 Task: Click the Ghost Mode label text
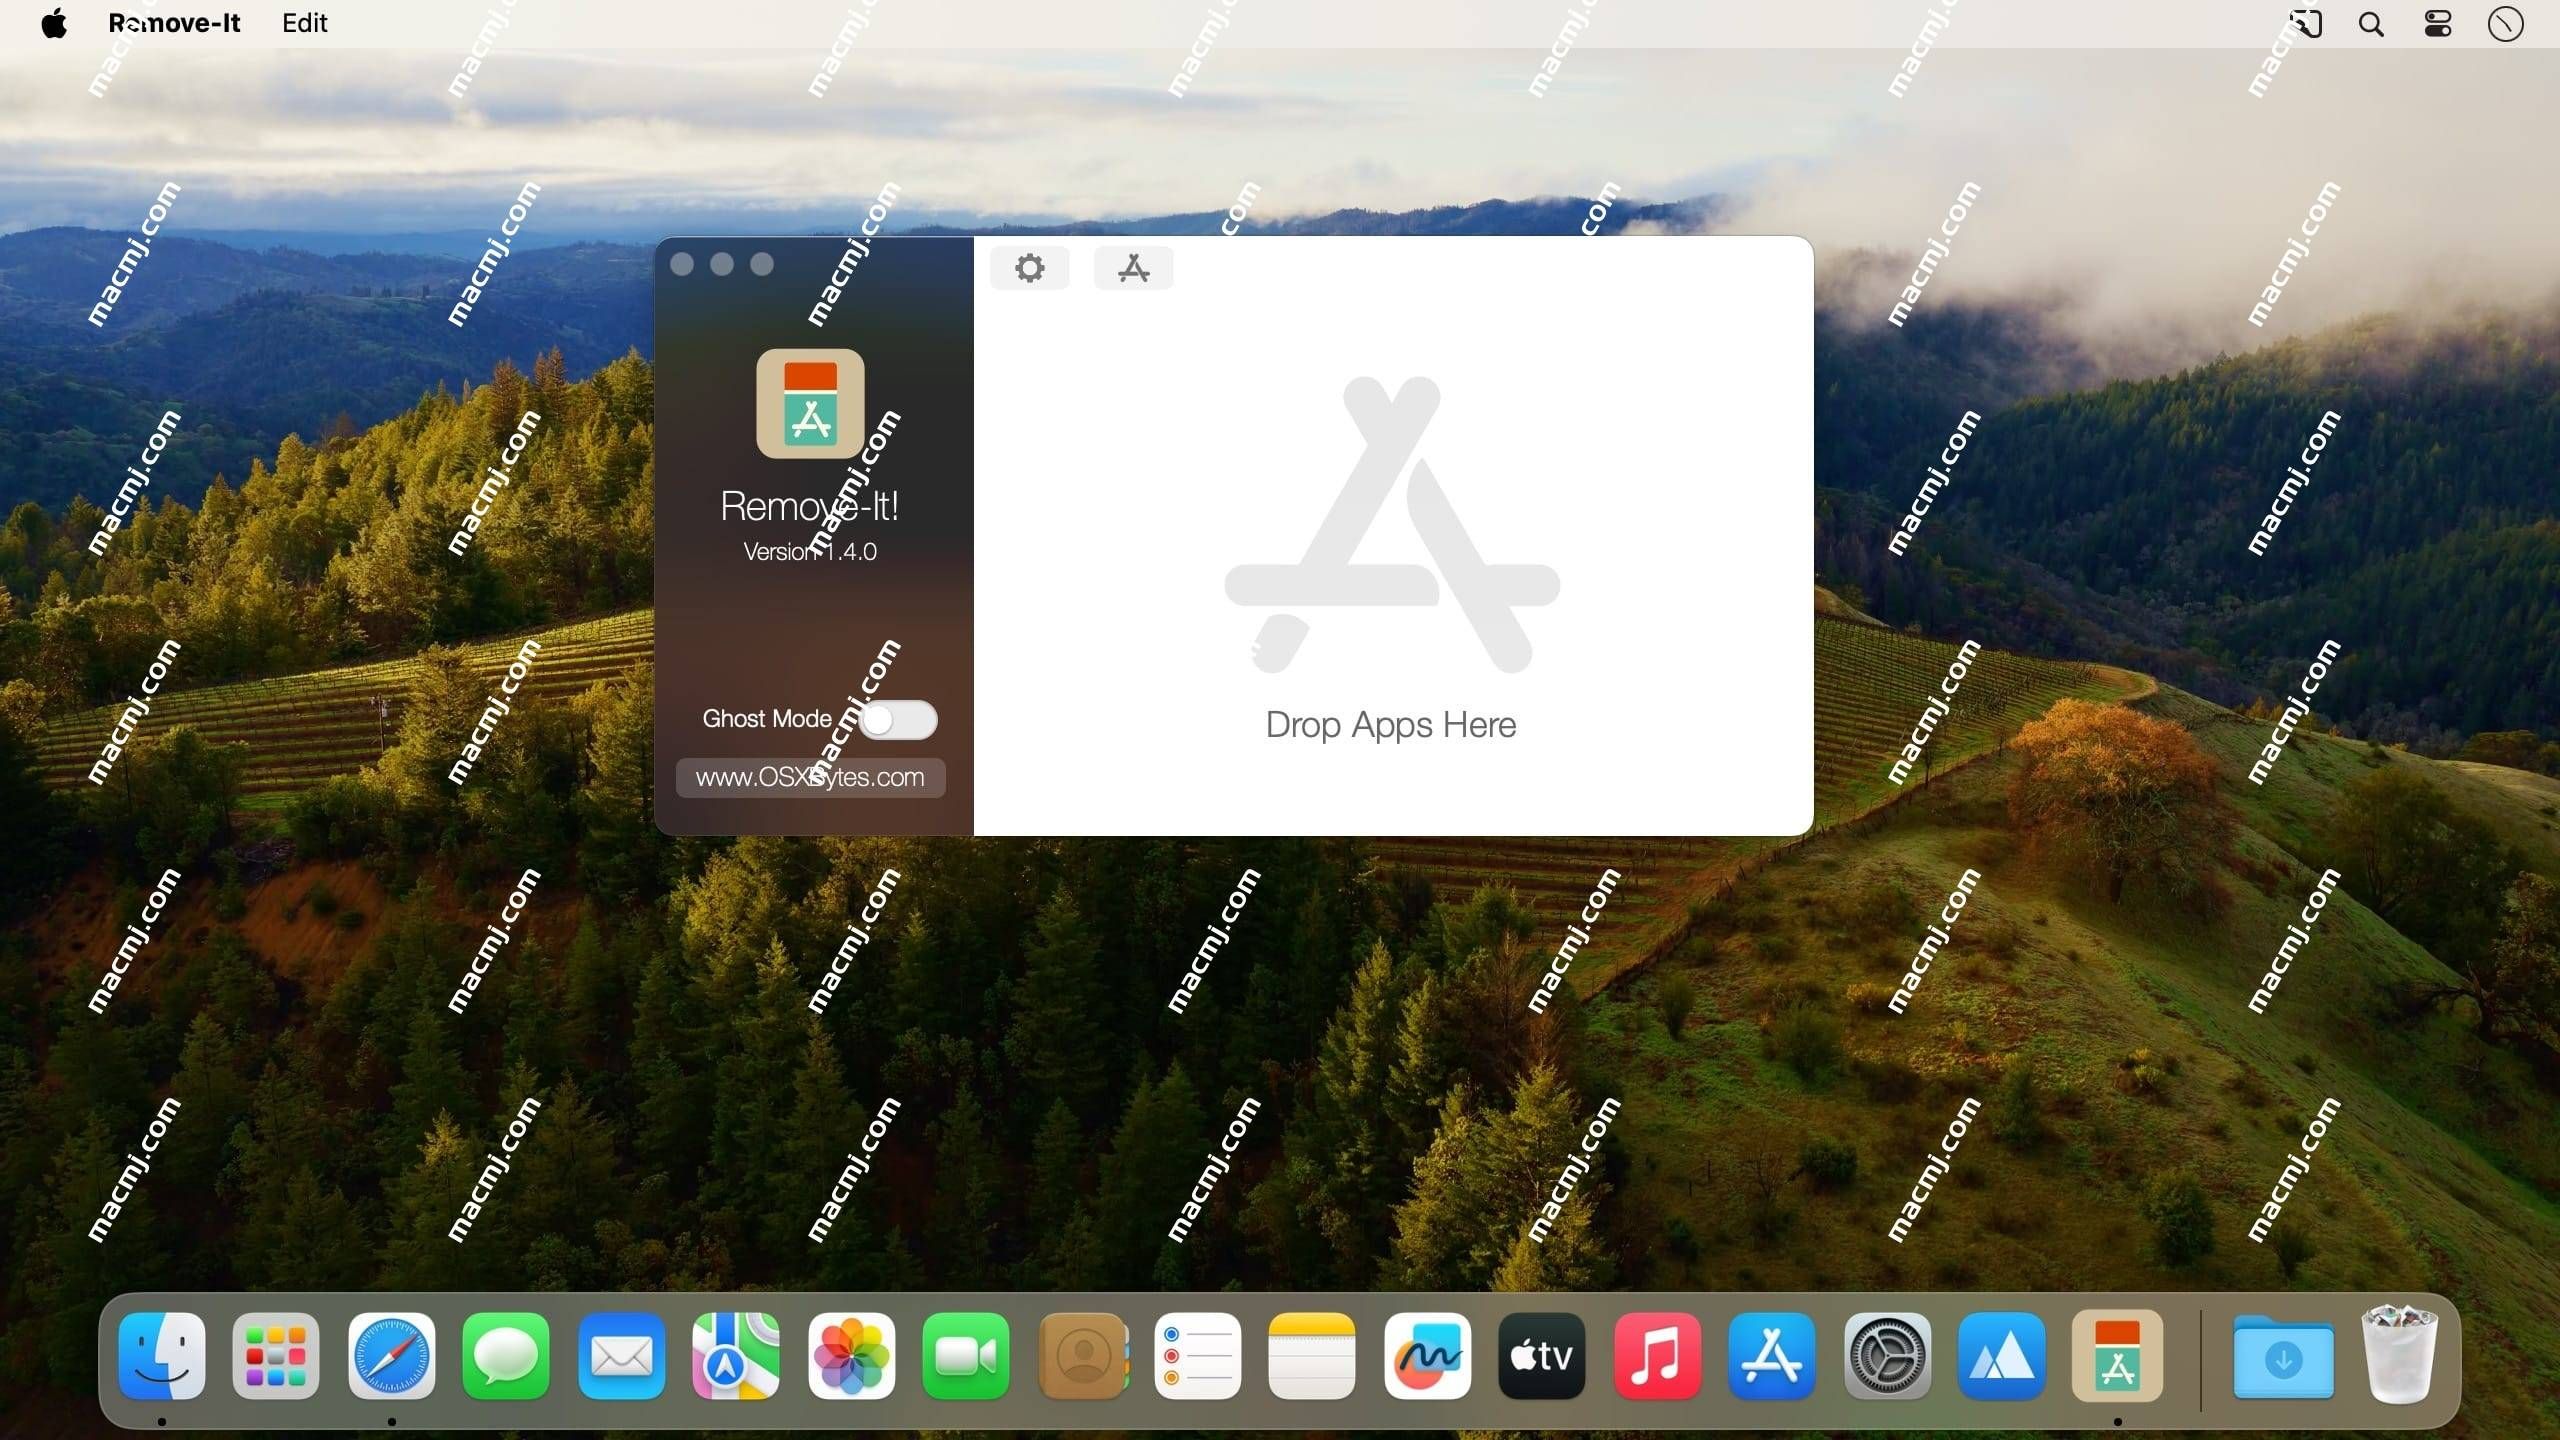click(x=767, y=719)
